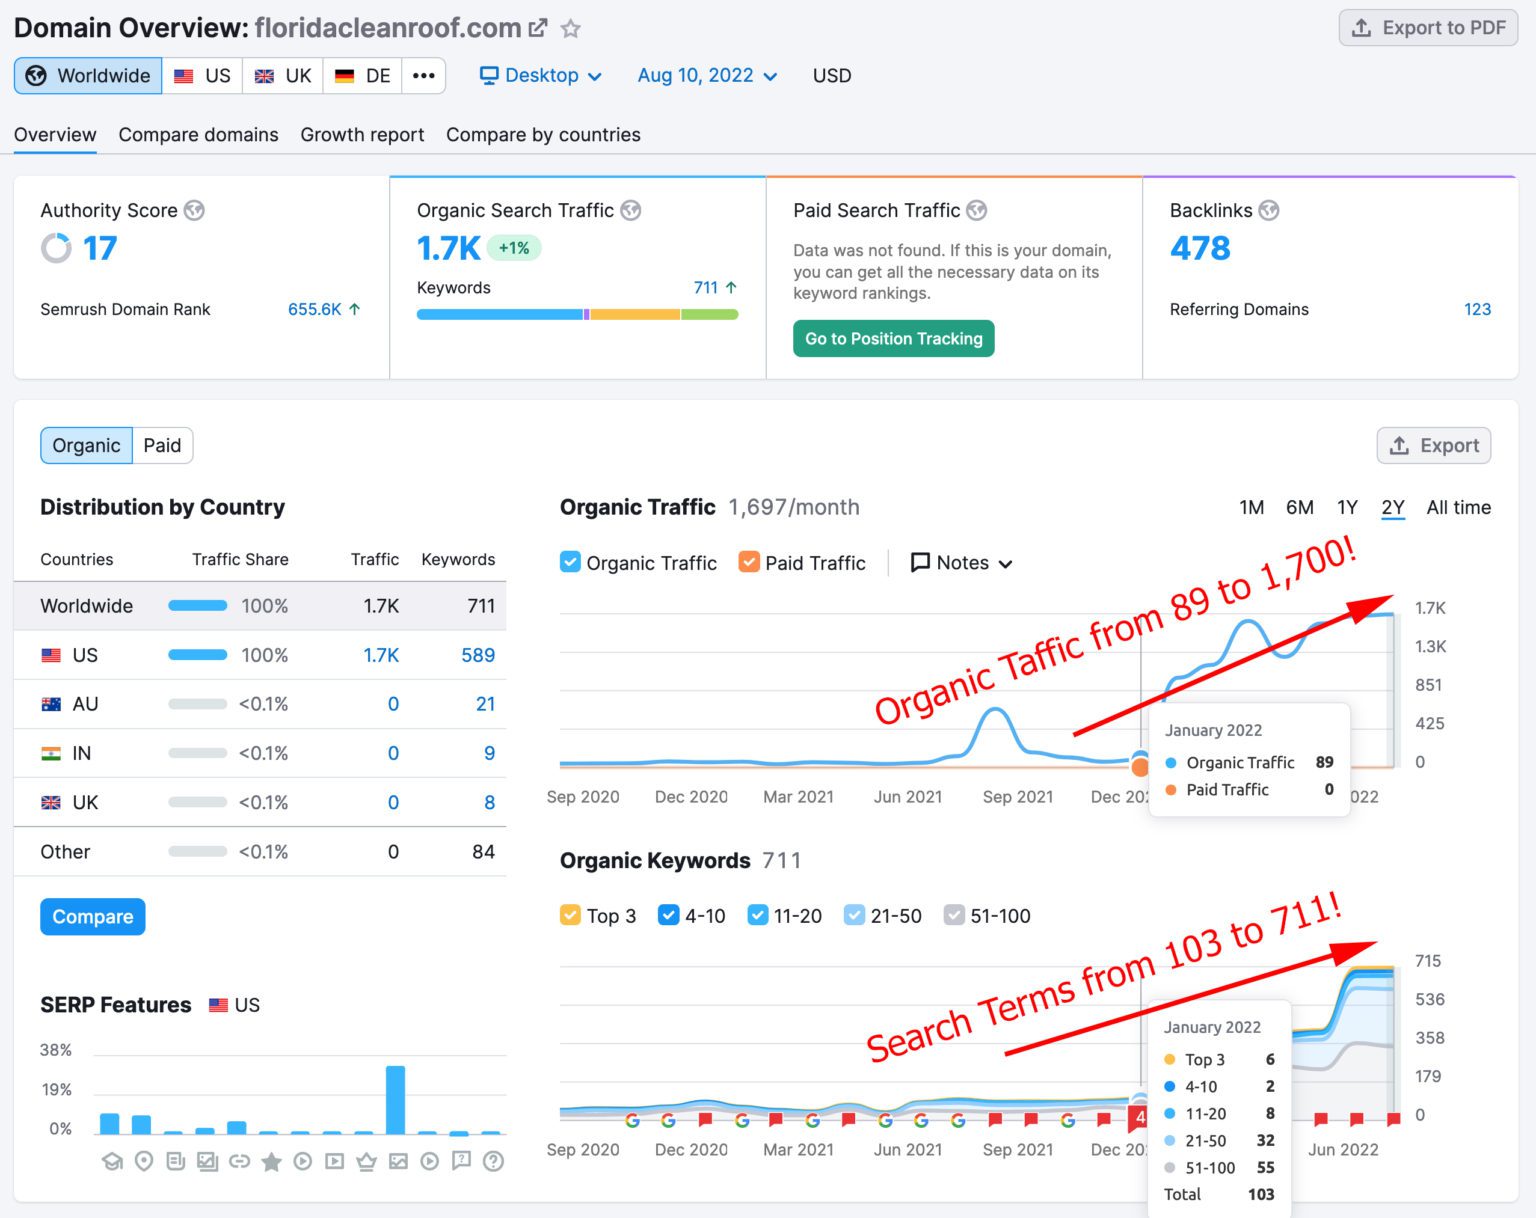This screenshot has height=1218, width=1536.
Task: Open the 589 US keywords link
Action: (478, 655)
